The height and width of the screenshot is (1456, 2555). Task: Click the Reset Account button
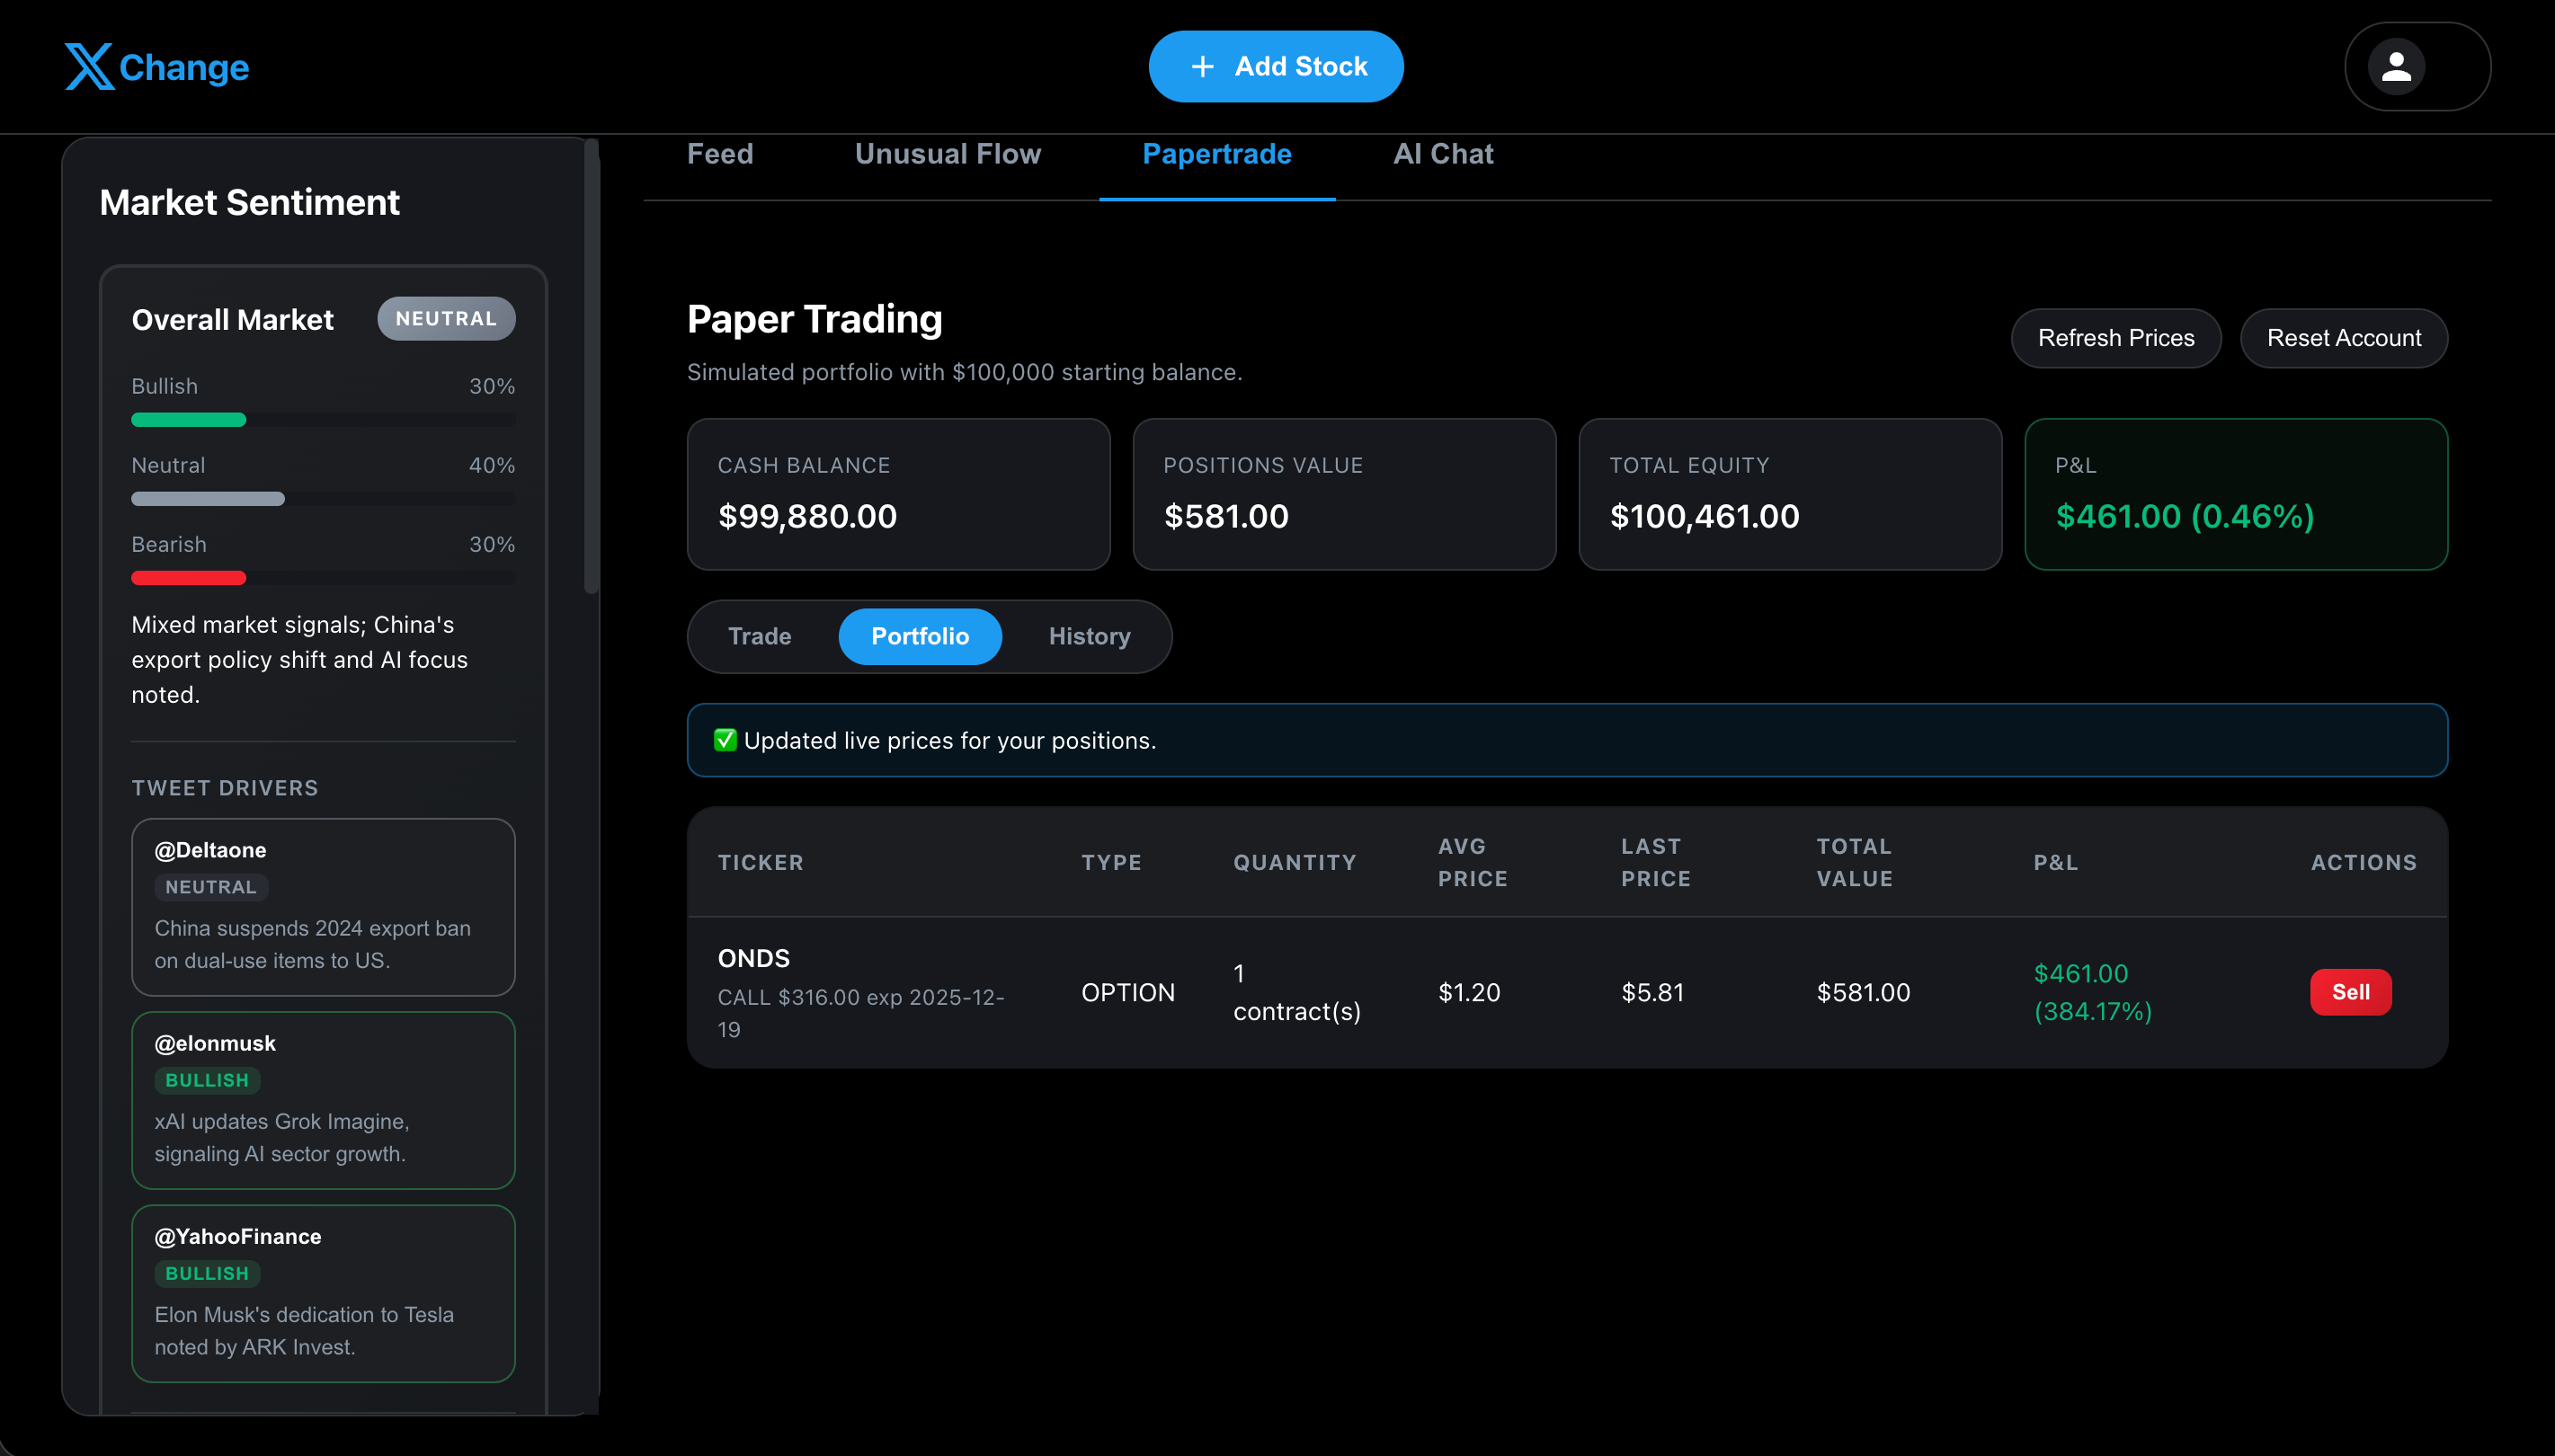(2343, 338)
